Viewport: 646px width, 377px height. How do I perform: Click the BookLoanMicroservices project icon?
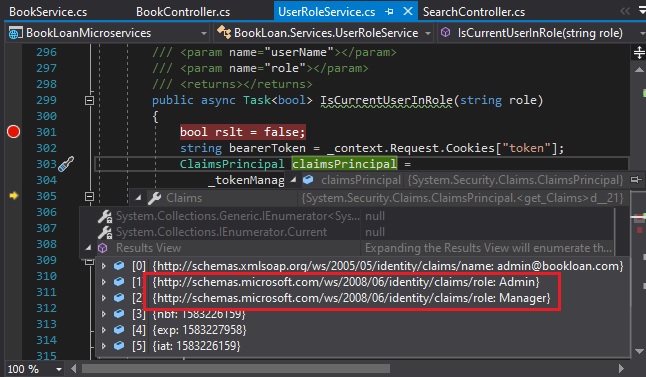click(15, 33)
